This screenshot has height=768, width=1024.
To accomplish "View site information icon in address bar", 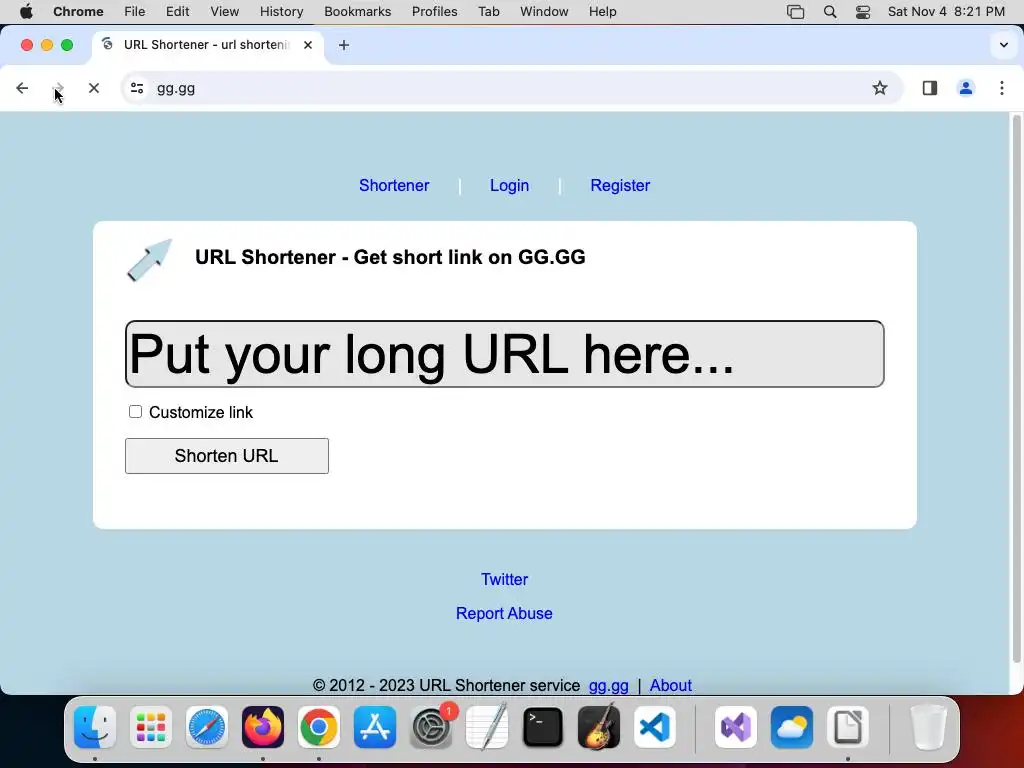I will click(136, 88).
